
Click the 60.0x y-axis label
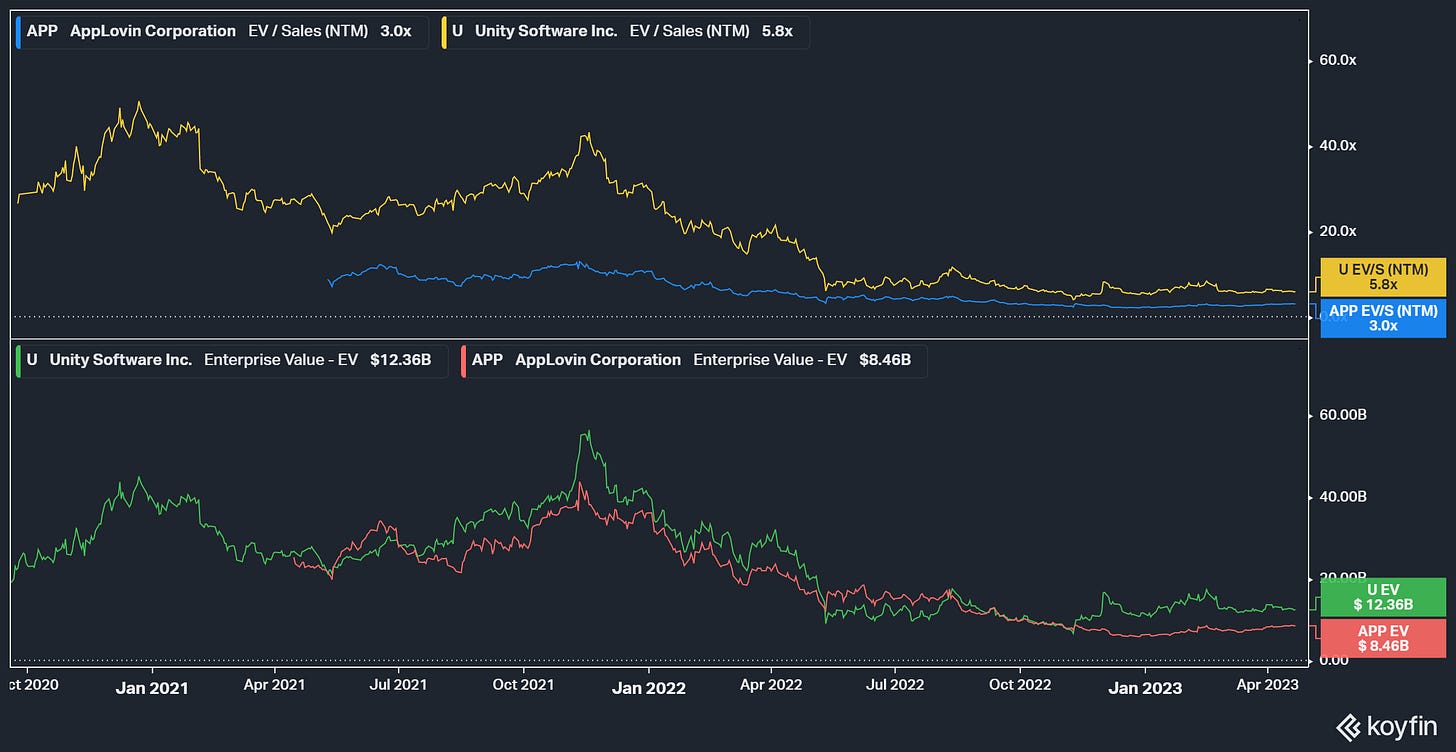pyautogui.click(x=1337, y=60)
